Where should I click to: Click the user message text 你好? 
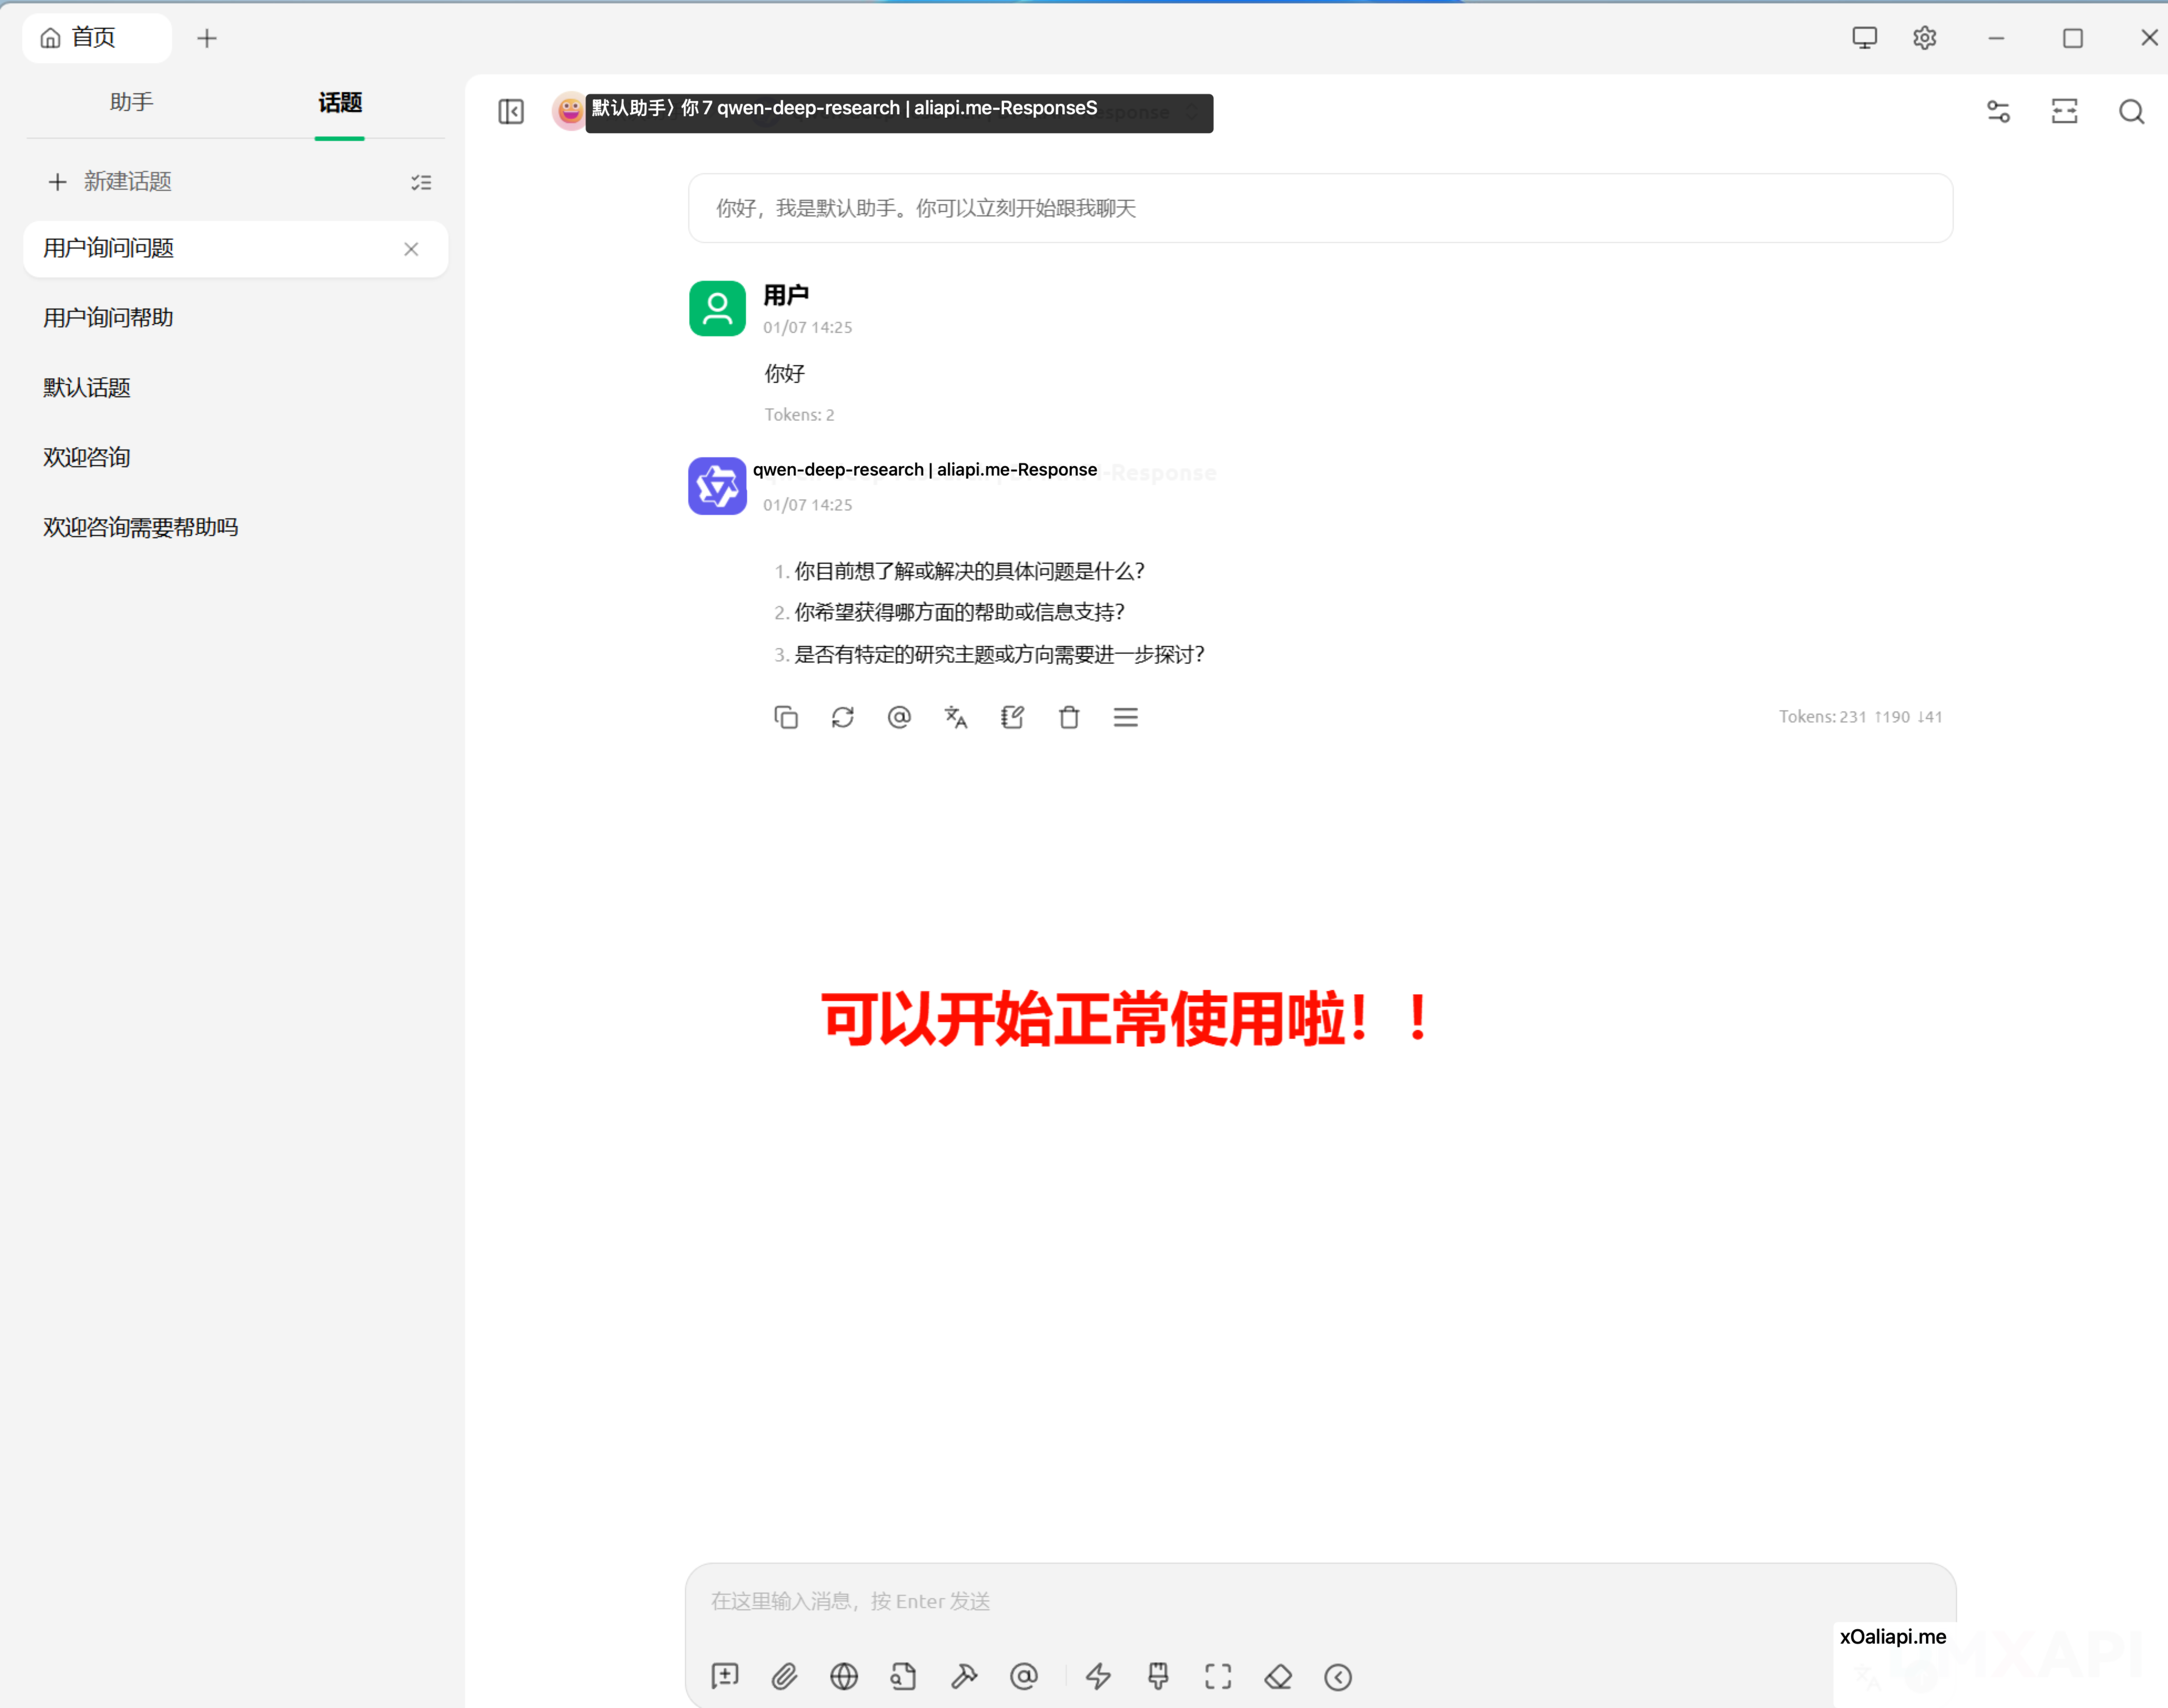point(785,374)
